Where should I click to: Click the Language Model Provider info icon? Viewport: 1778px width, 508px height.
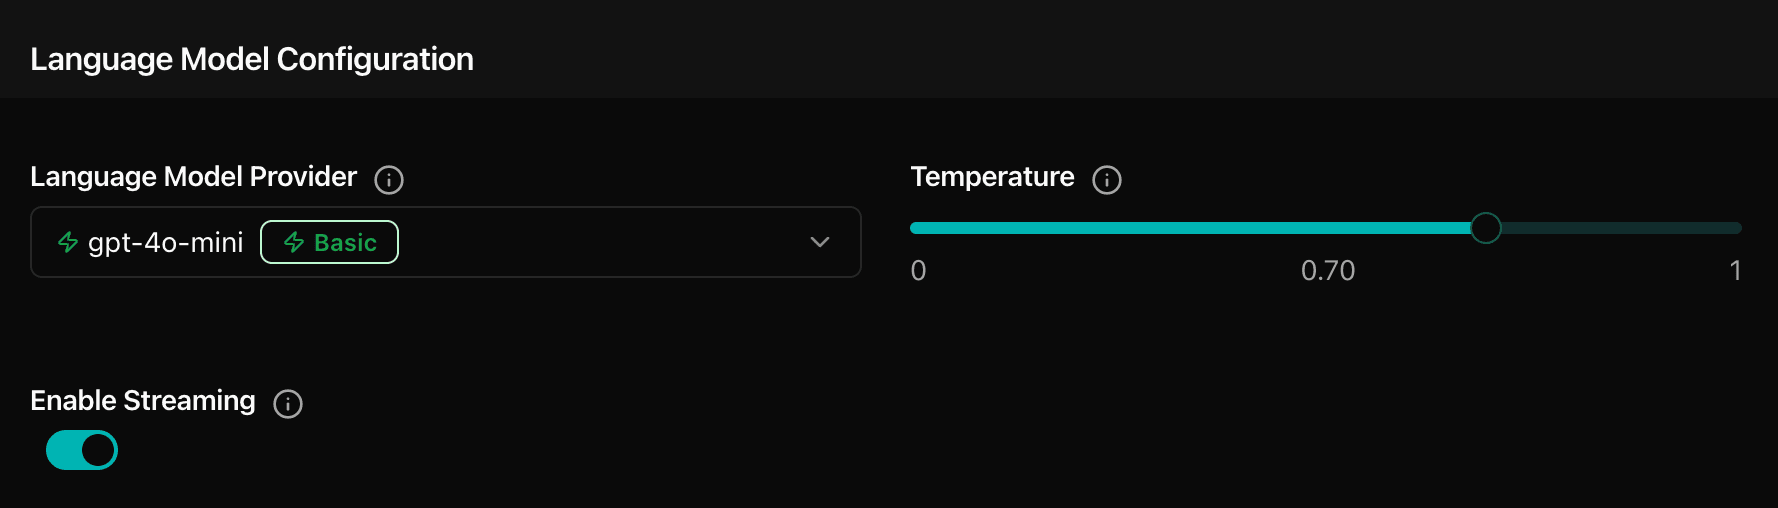389,180
